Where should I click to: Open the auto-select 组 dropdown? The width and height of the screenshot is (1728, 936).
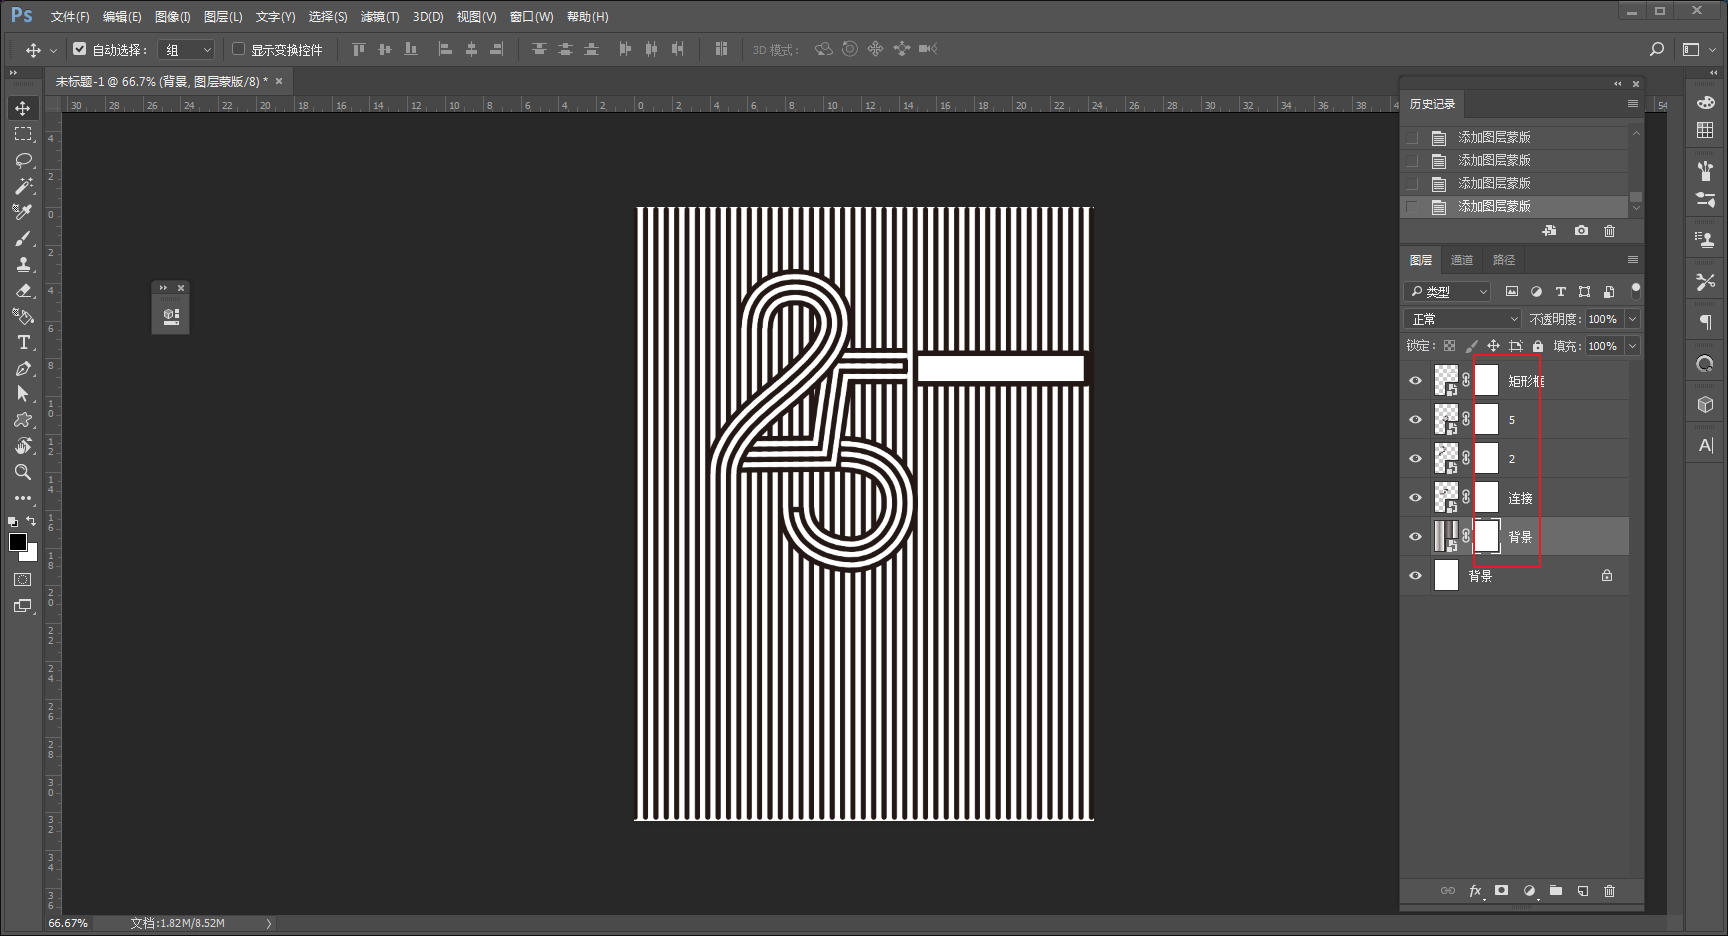188,49
